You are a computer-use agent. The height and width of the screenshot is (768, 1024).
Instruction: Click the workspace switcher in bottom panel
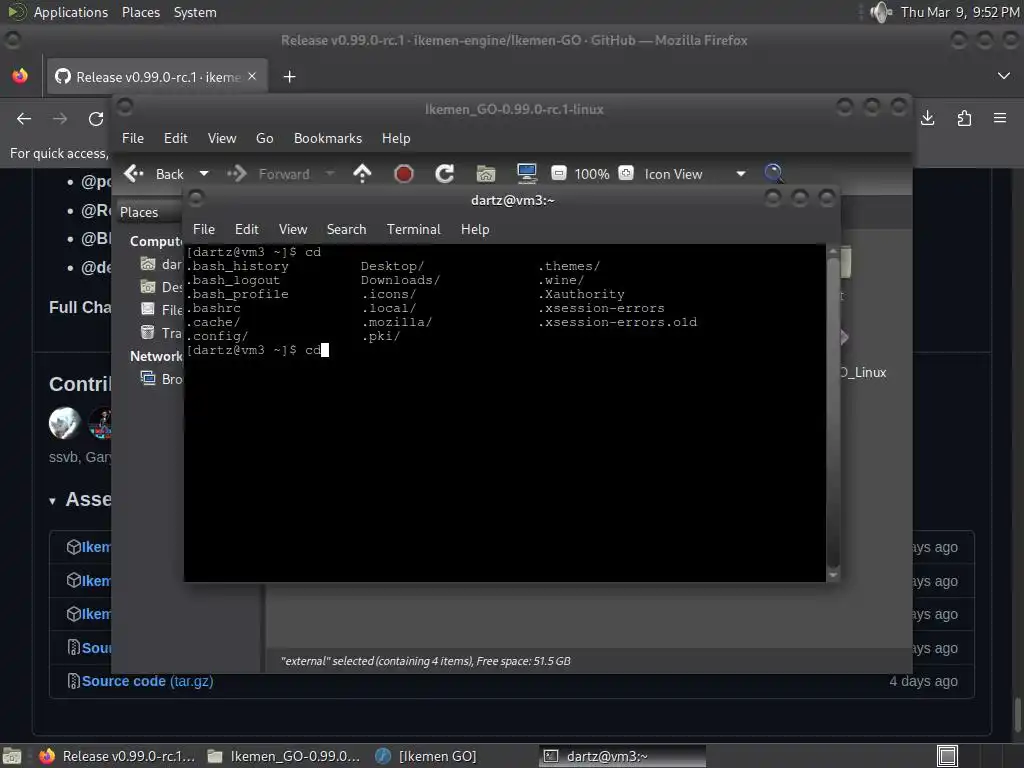click(947, 756)
